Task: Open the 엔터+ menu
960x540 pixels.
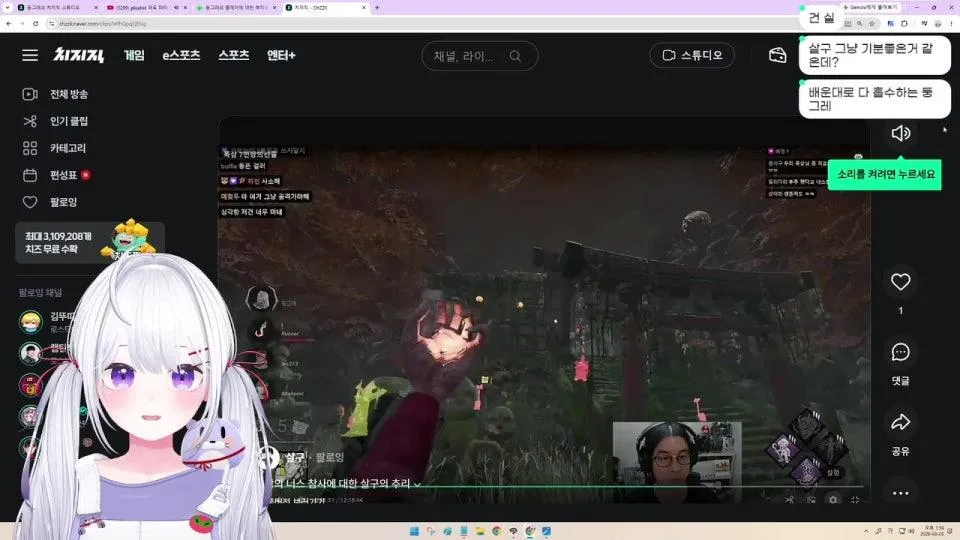Action: pyautogui.click(x=281, y=55)
